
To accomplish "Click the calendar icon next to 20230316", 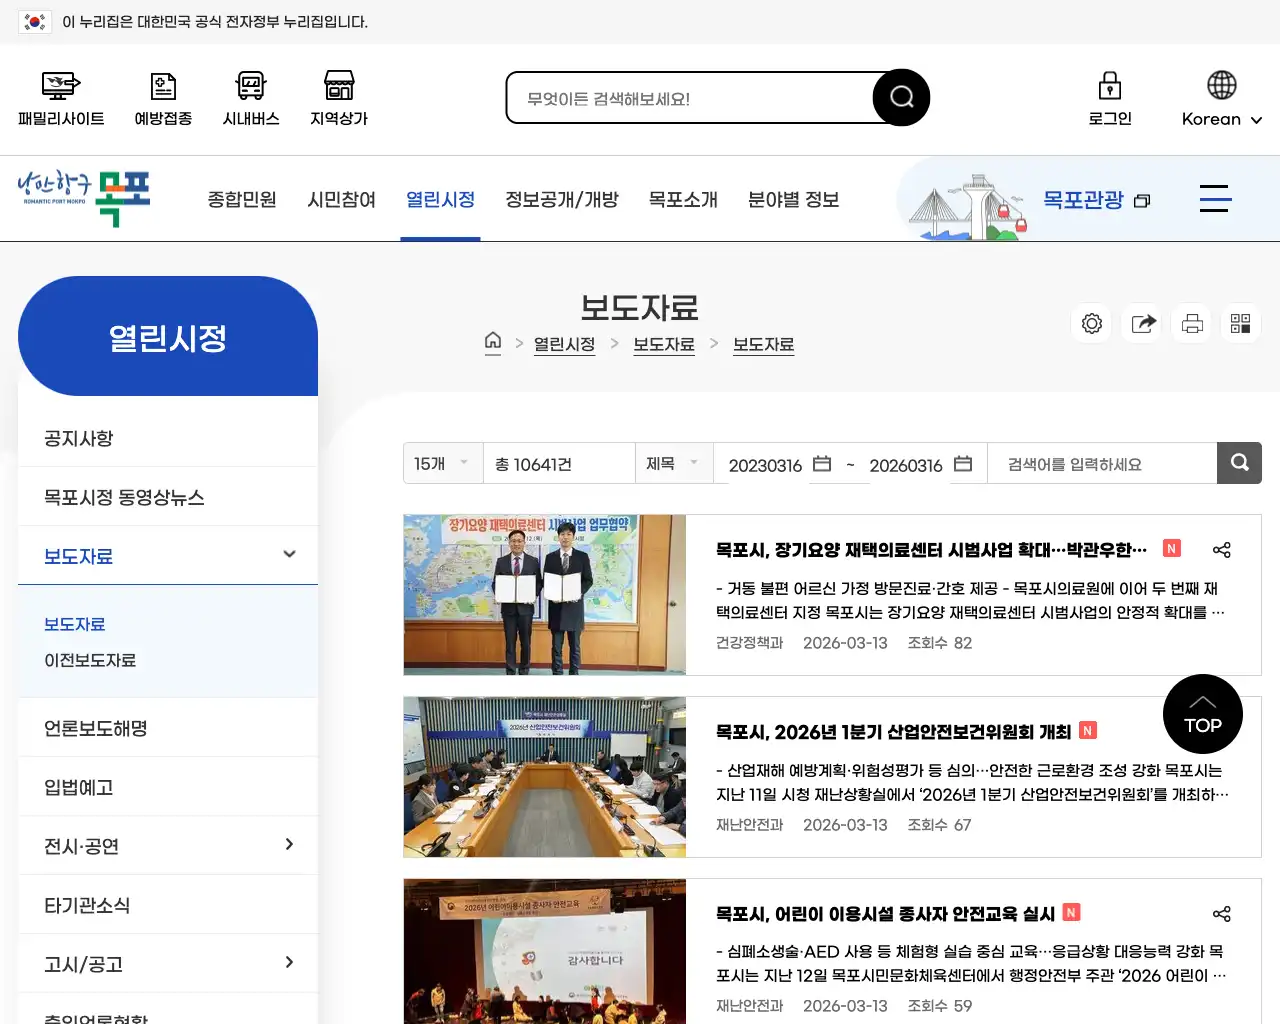I will (x=821, y=464).
